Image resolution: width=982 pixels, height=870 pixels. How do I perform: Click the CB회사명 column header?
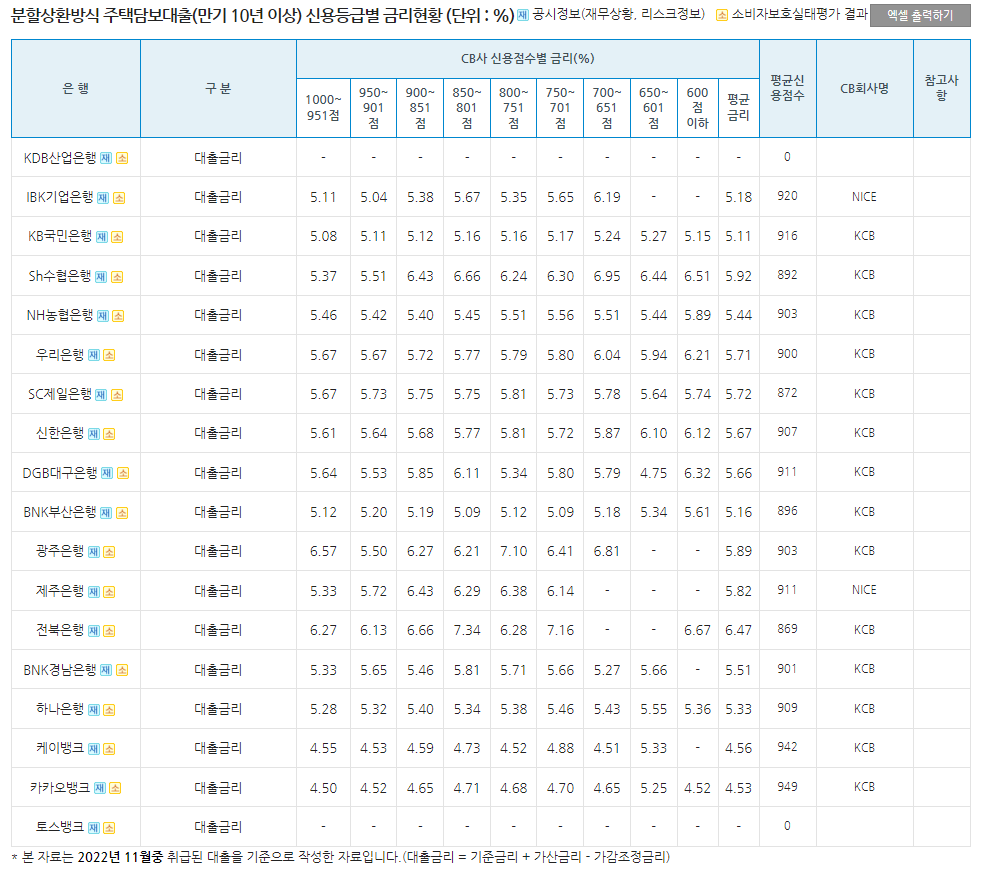point(864,88)
